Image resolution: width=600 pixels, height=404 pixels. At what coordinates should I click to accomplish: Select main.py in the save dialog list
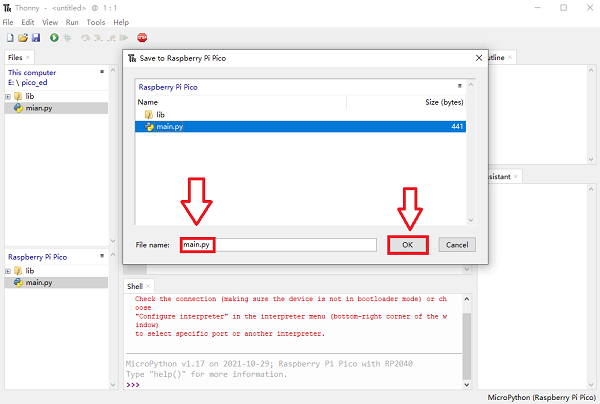tap(300, 127)
